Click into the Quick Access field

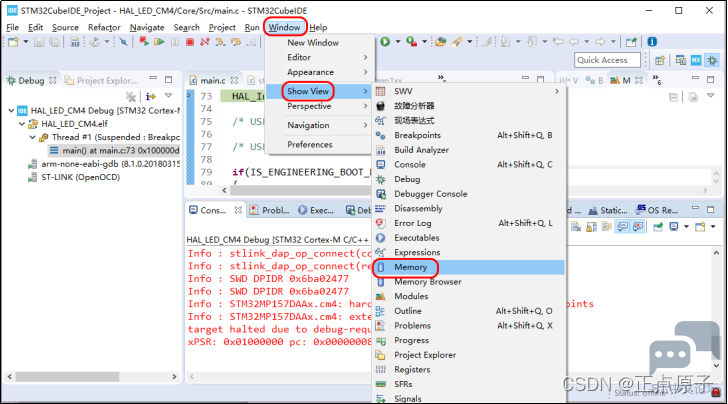tap(607, 60)
